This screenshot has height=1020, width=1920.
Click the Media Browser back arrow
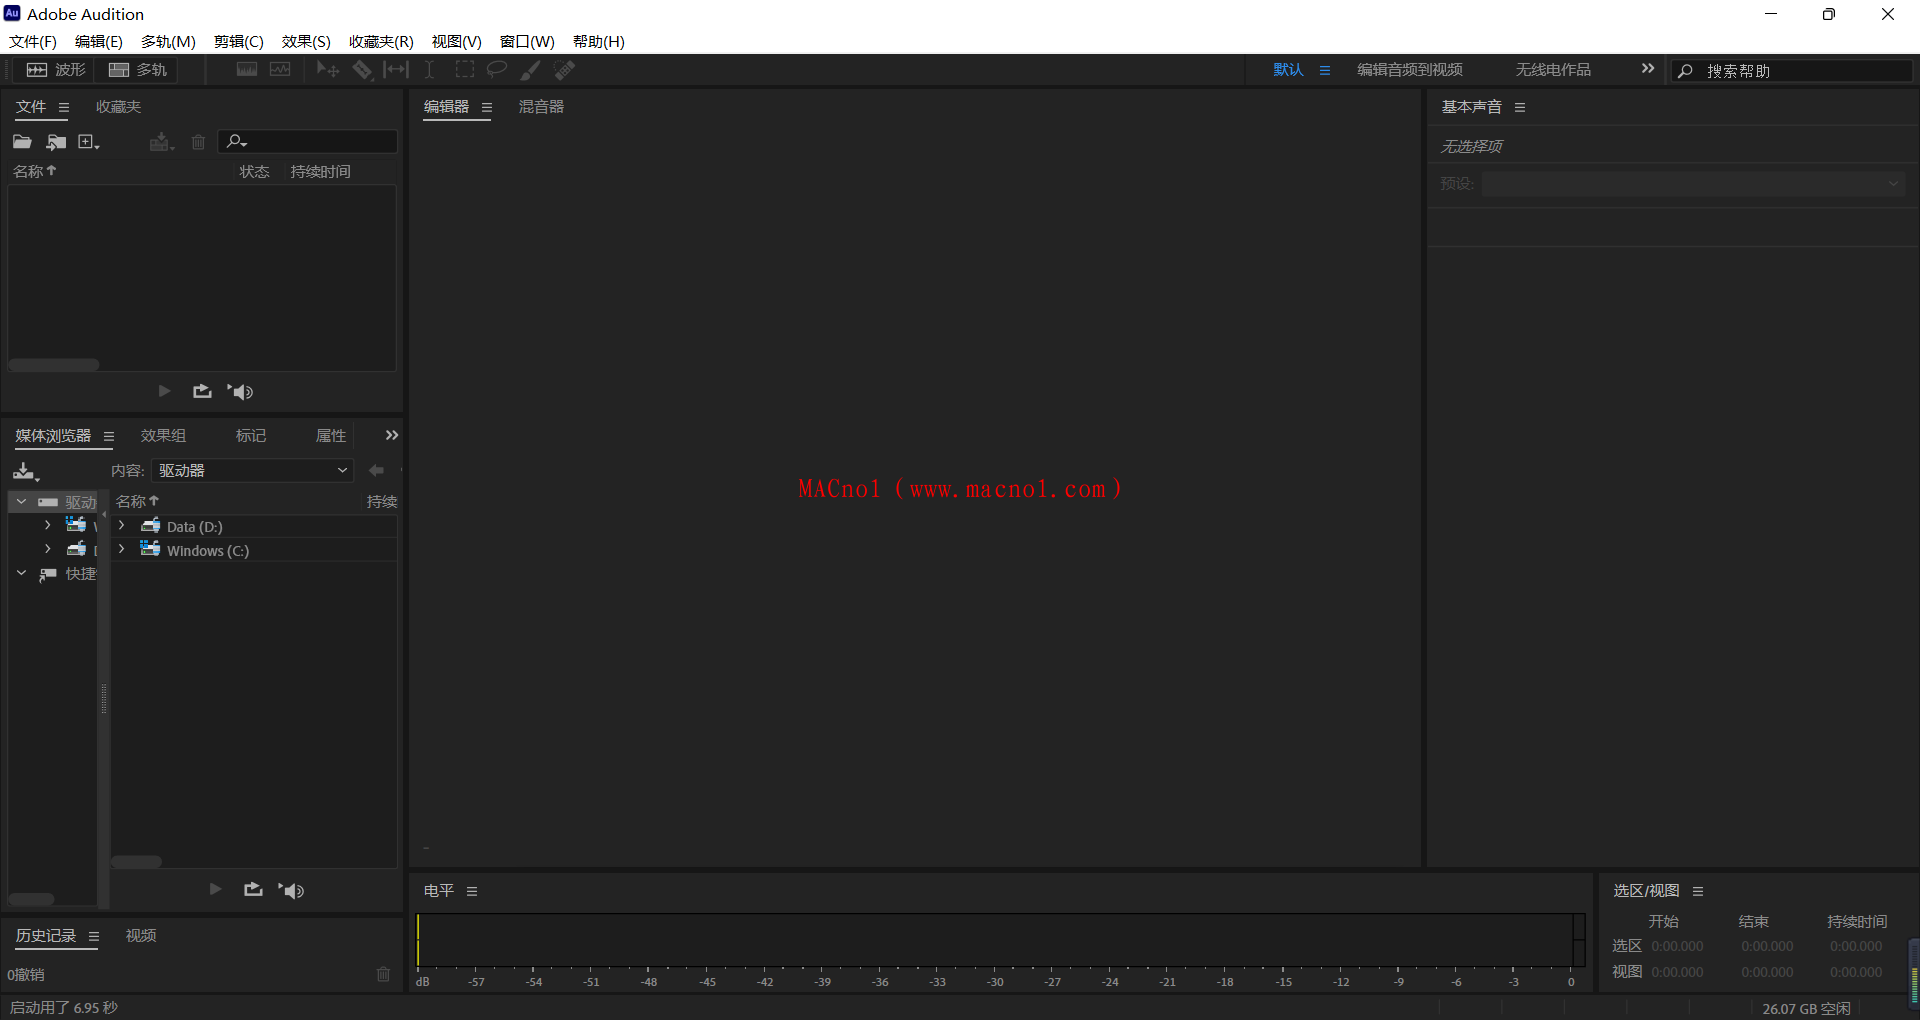tap(376, 470)
